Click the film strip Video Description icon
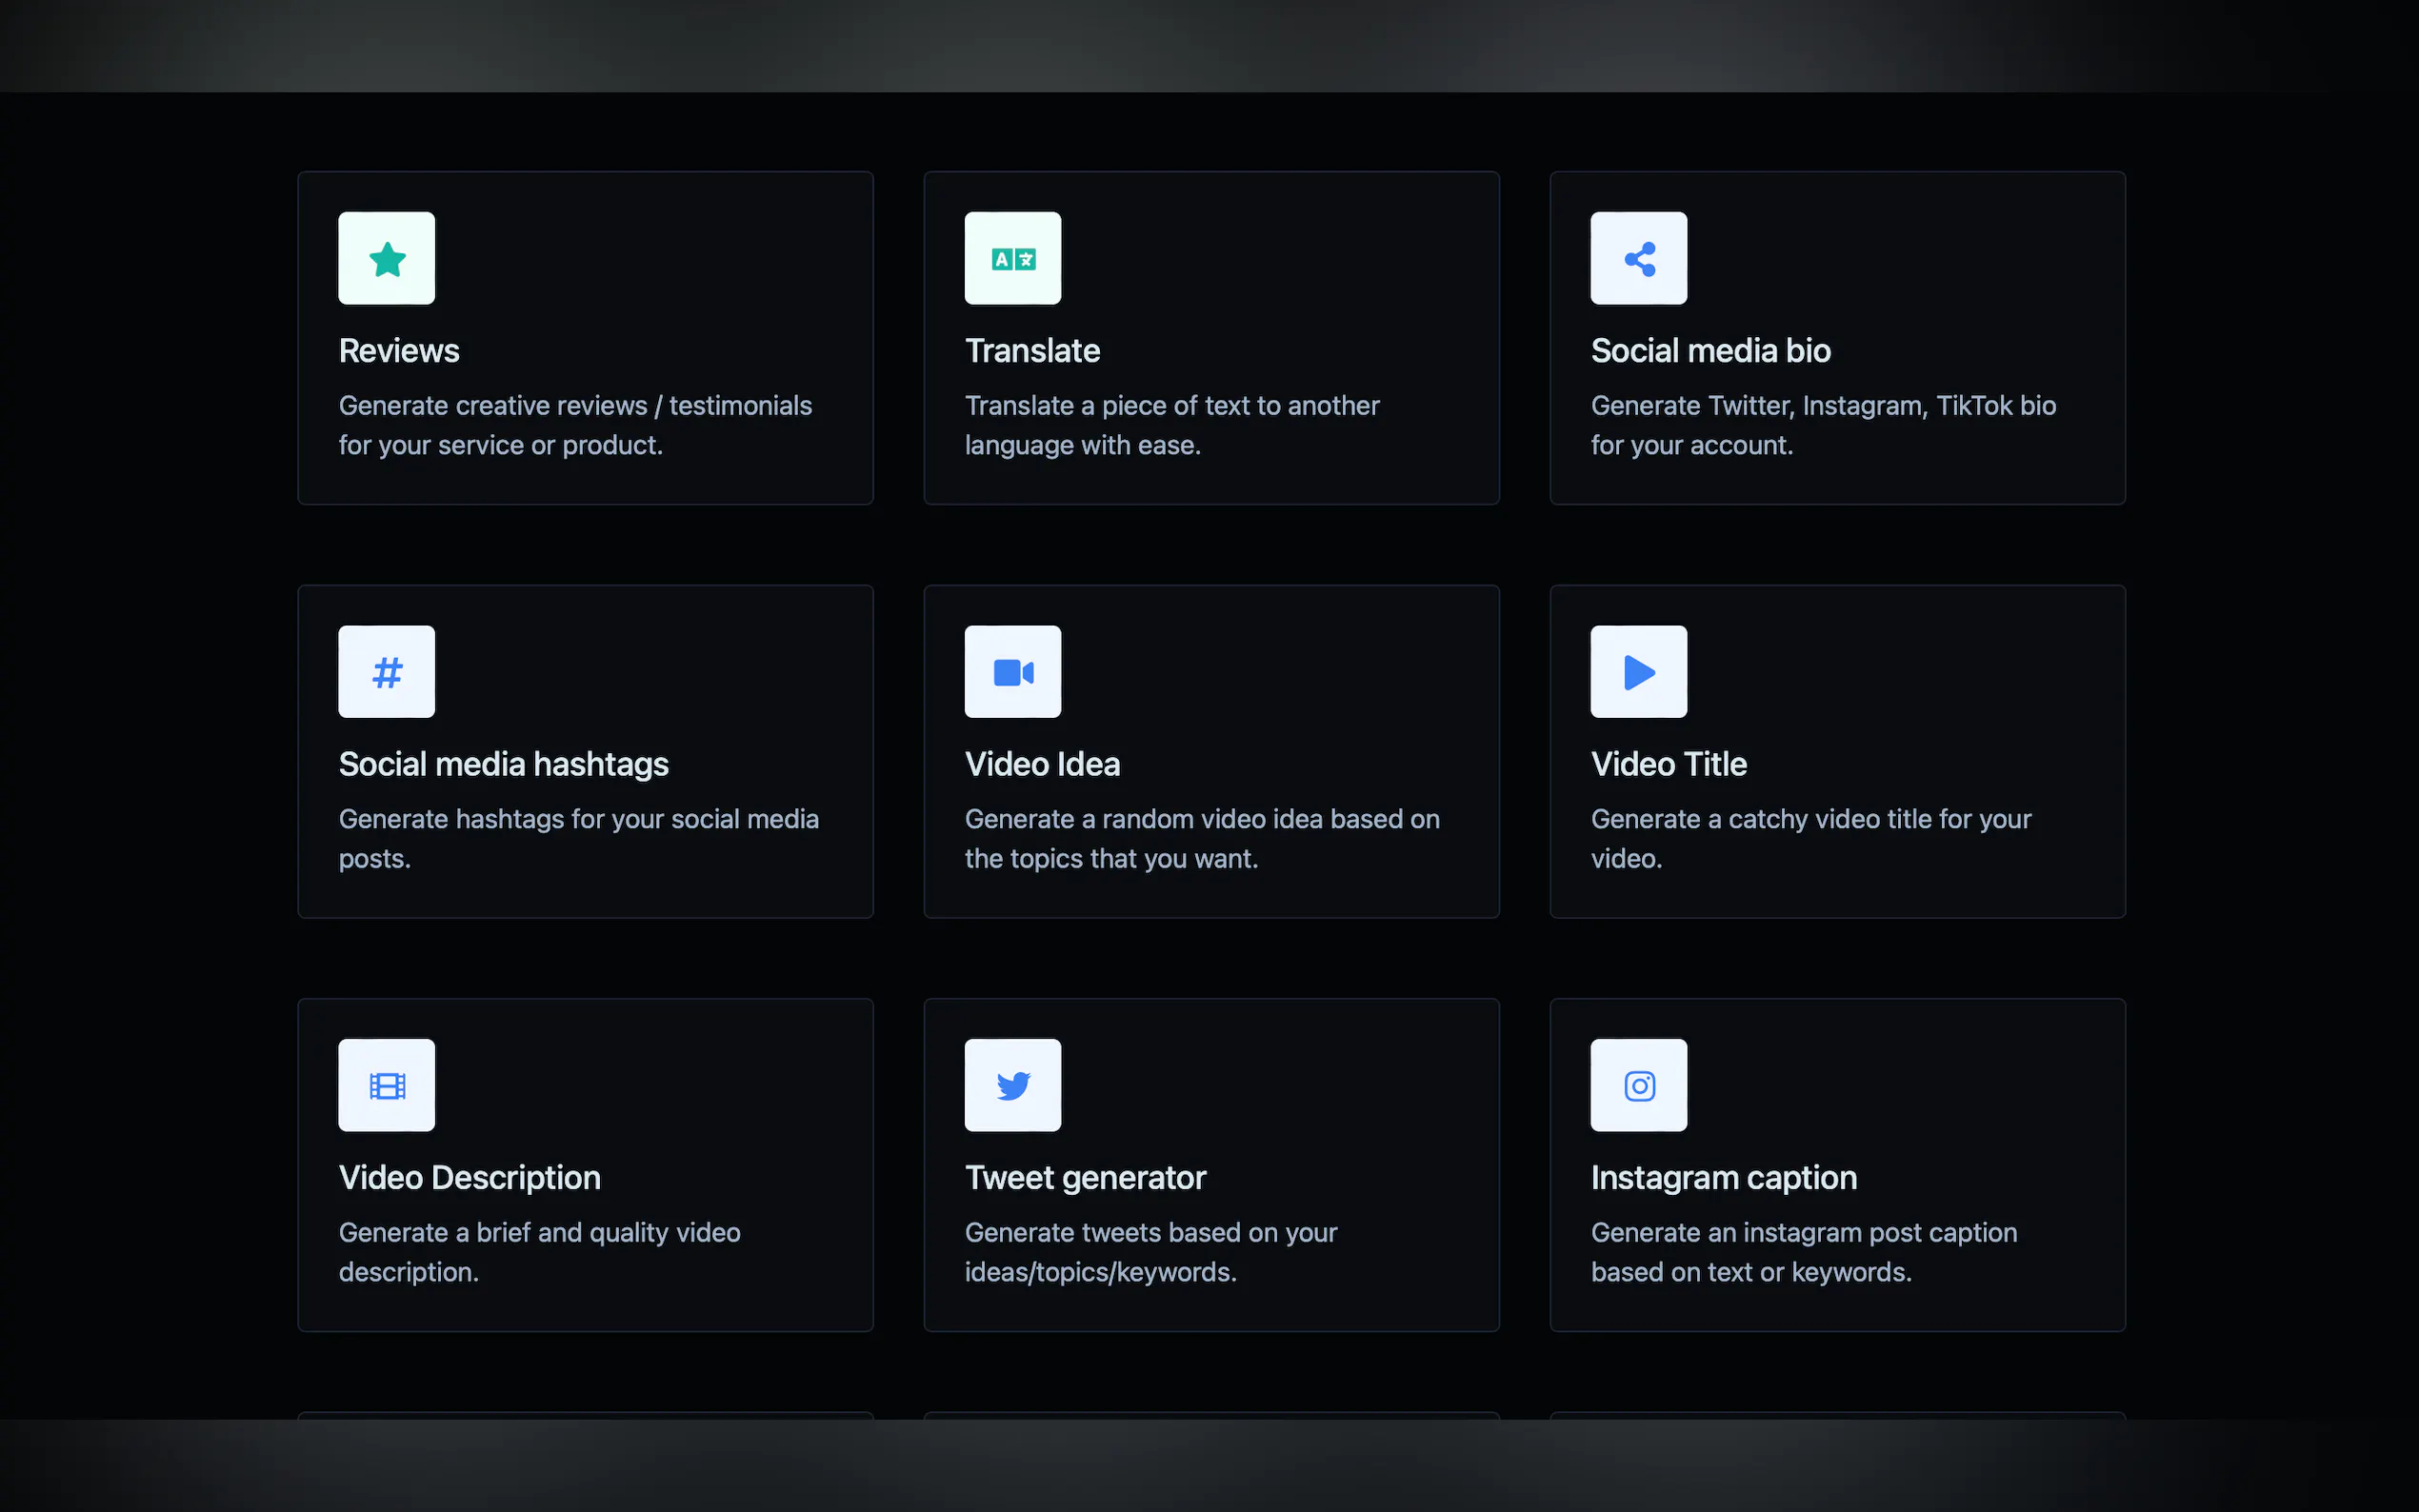The width and height of the screenshot is (2419, 1512). [x=386, y=1085]
